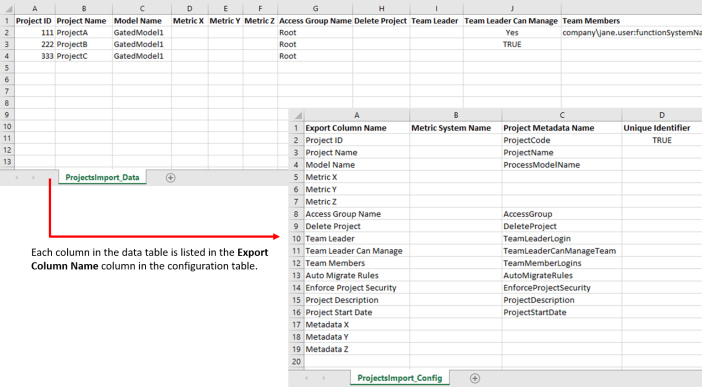702x387 pixels.
Task: Select column C header in config sheet
Action: tap(562, 115)
